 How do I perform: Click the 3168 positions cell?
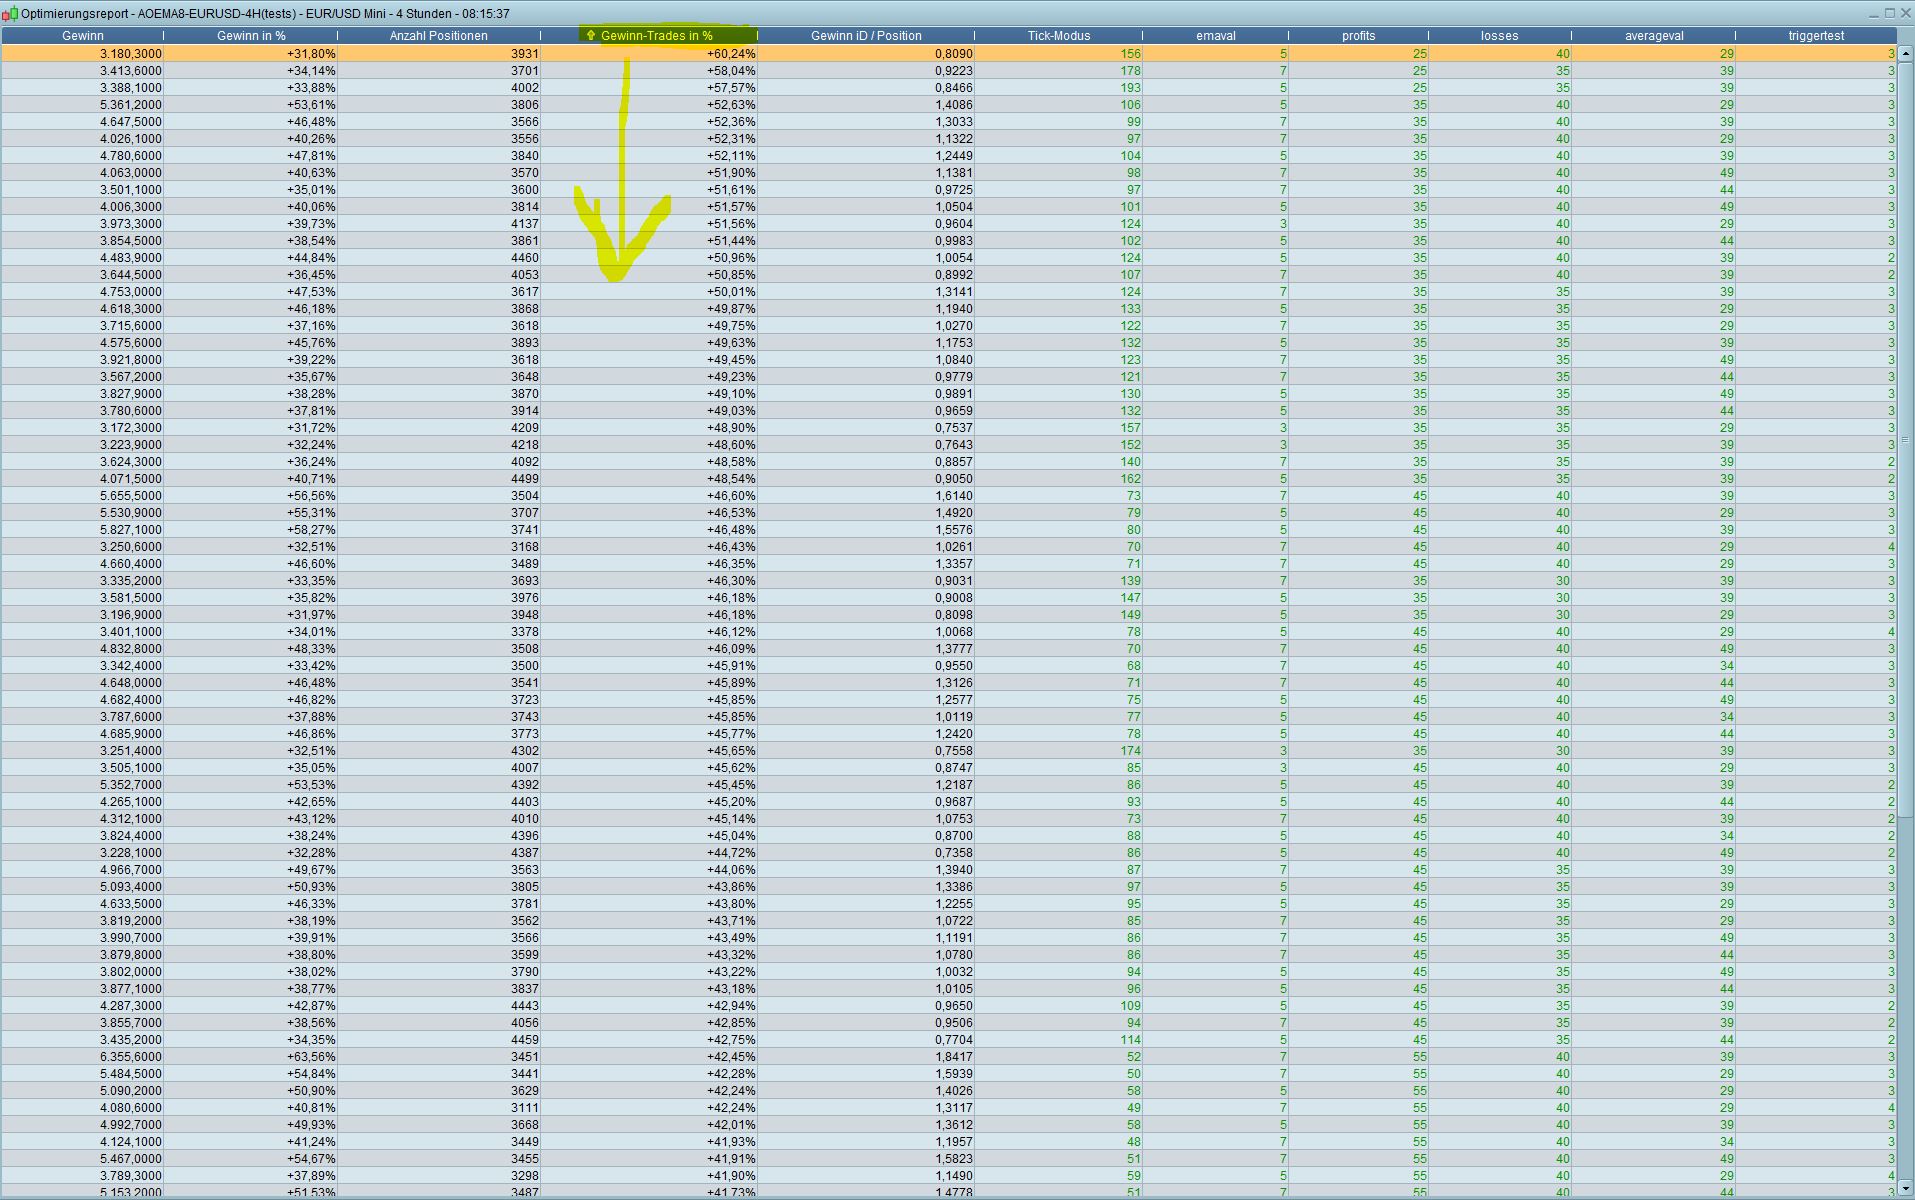(439, 547)
